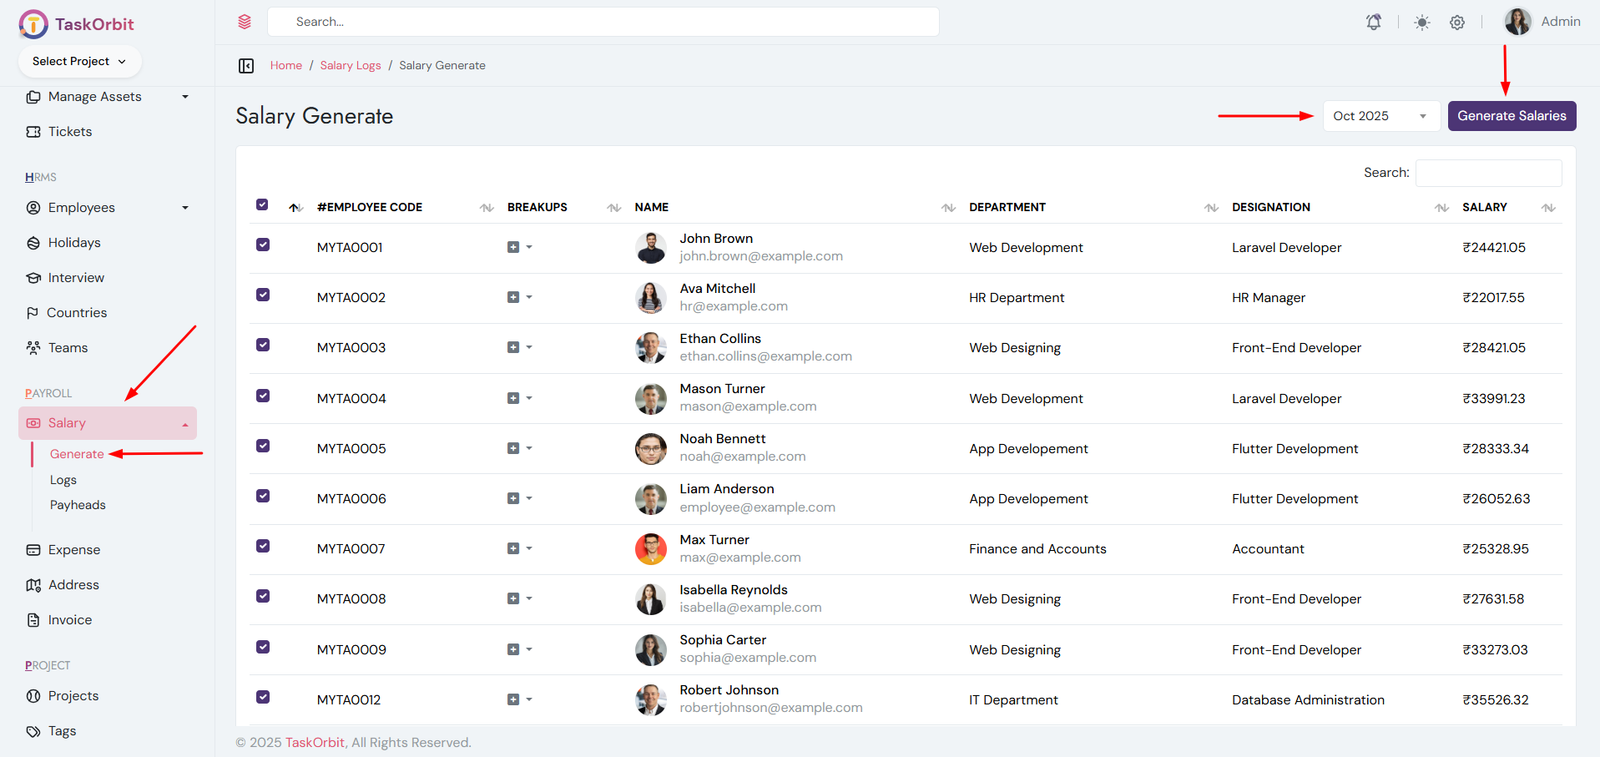Click the Generate Salaries button
1600x757 pixels.
1511,116
